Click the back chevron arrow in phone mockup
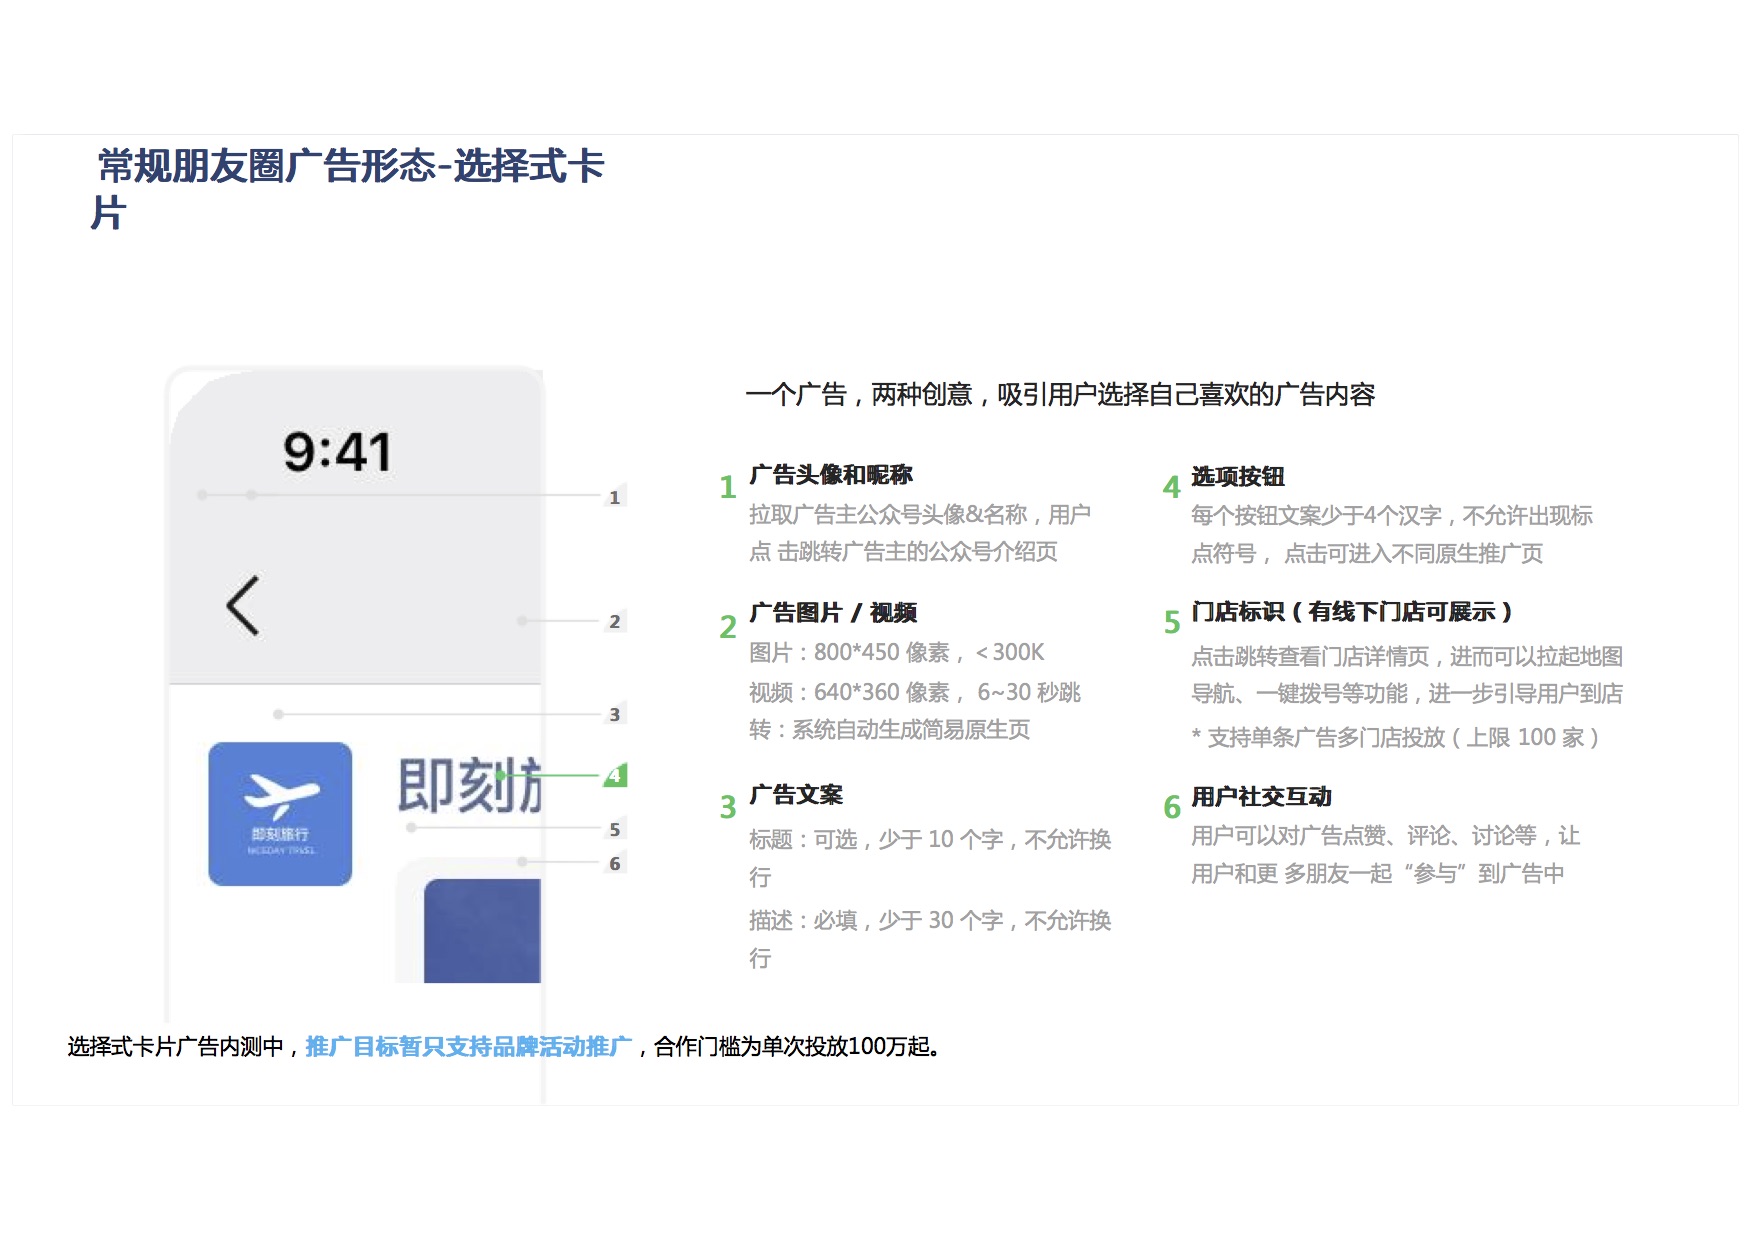Image resolution: width=1754 pixels, height=1239 pixels. tap(243, 606)
